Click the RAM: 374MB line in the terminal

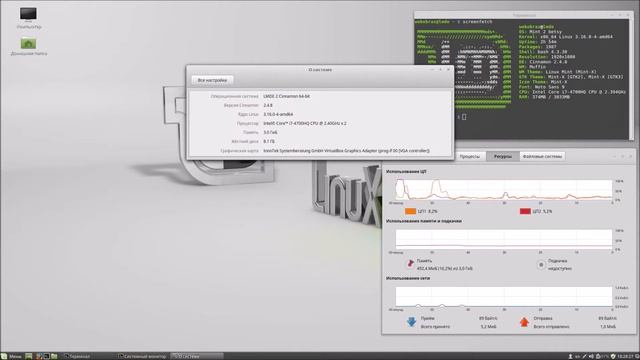tap(544, 97)
